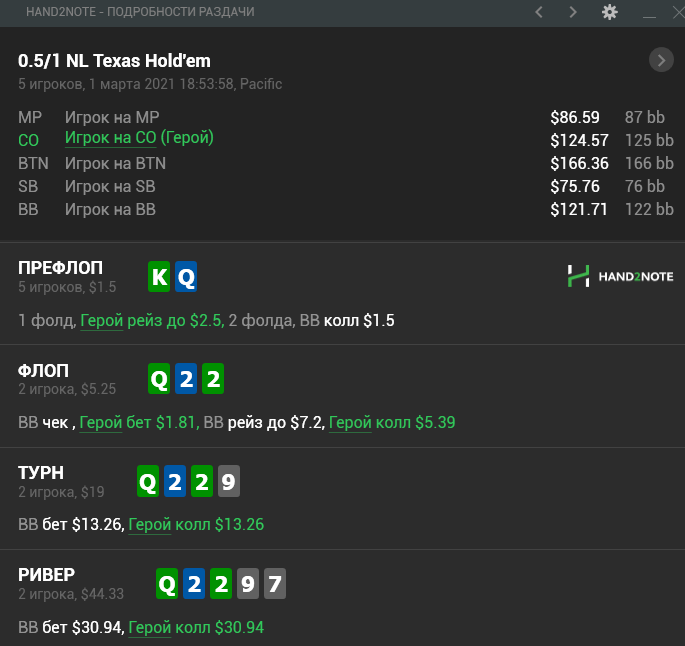Expand details with round chevron button
Image resolution: width=685 pixels, height=646 pixels.
[661, 60]
